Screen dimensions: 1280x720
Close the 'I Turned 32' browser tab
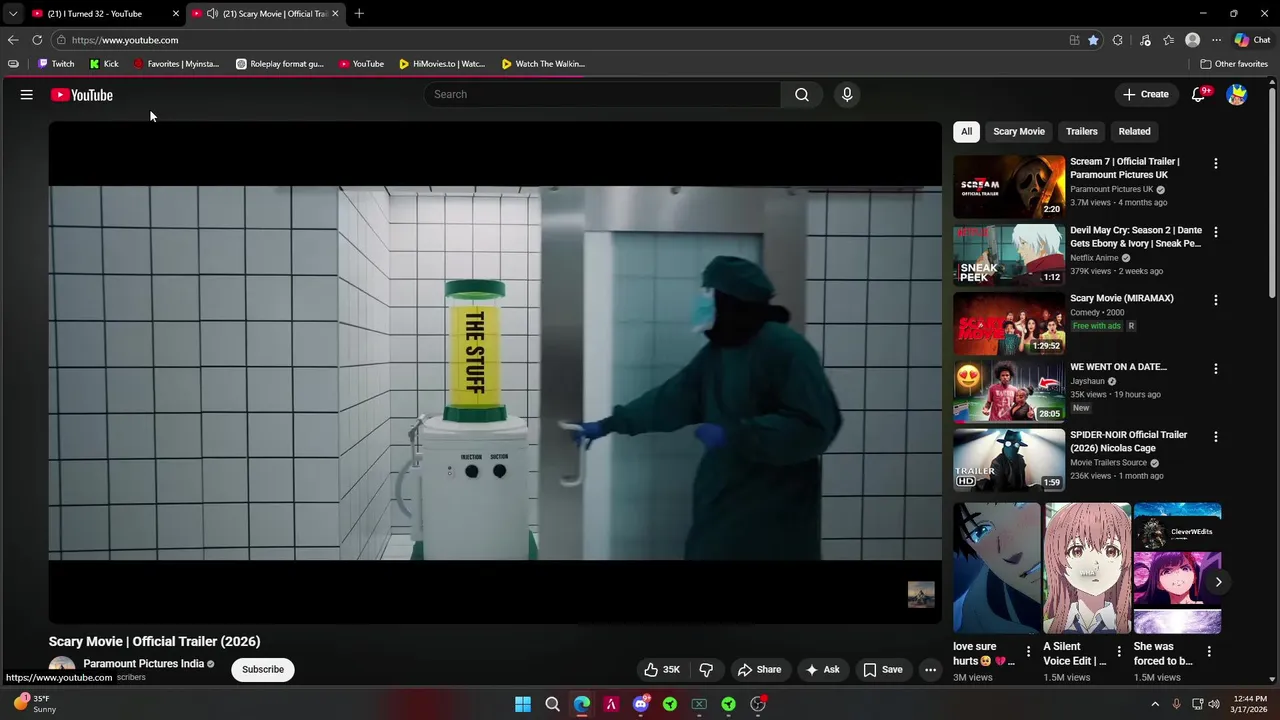tap(176, 13)
